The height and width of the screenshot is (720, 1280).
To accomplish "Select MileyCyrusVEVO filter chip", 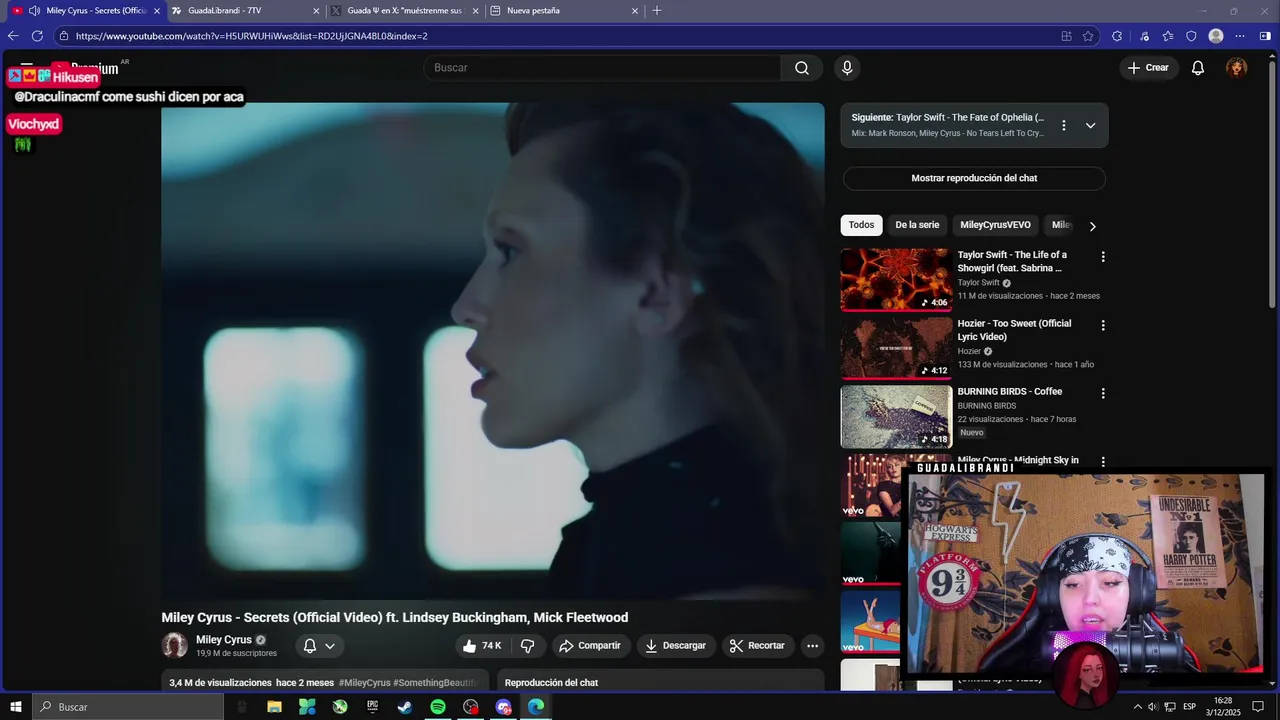I will coord(995,225).
